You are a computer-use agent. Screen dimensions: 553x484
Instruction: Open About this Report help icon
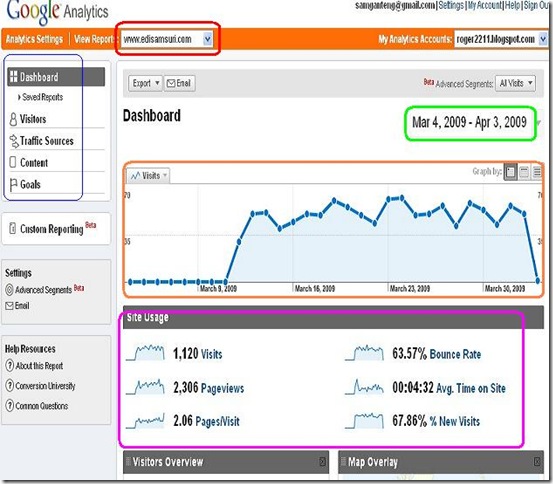coord(10,365)
